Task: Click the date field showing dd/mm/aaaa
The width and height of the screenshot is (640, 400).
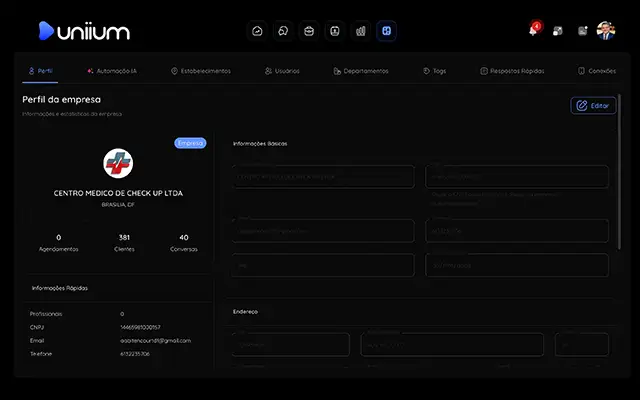Action: [517, 265]
